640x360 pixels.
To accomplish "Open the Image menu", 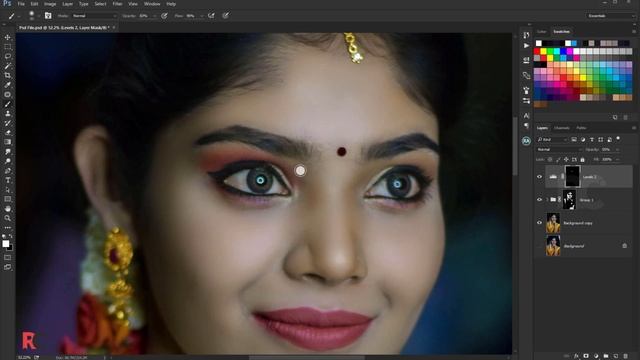I will pyautogui.click(x=50, y=4).
